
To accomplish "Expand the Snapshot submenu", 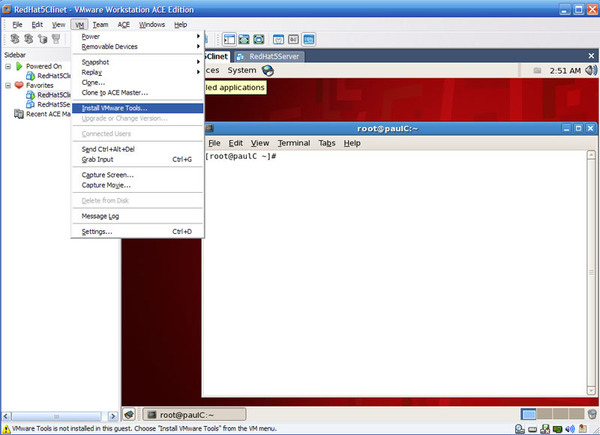I will [x=137, y=62].
